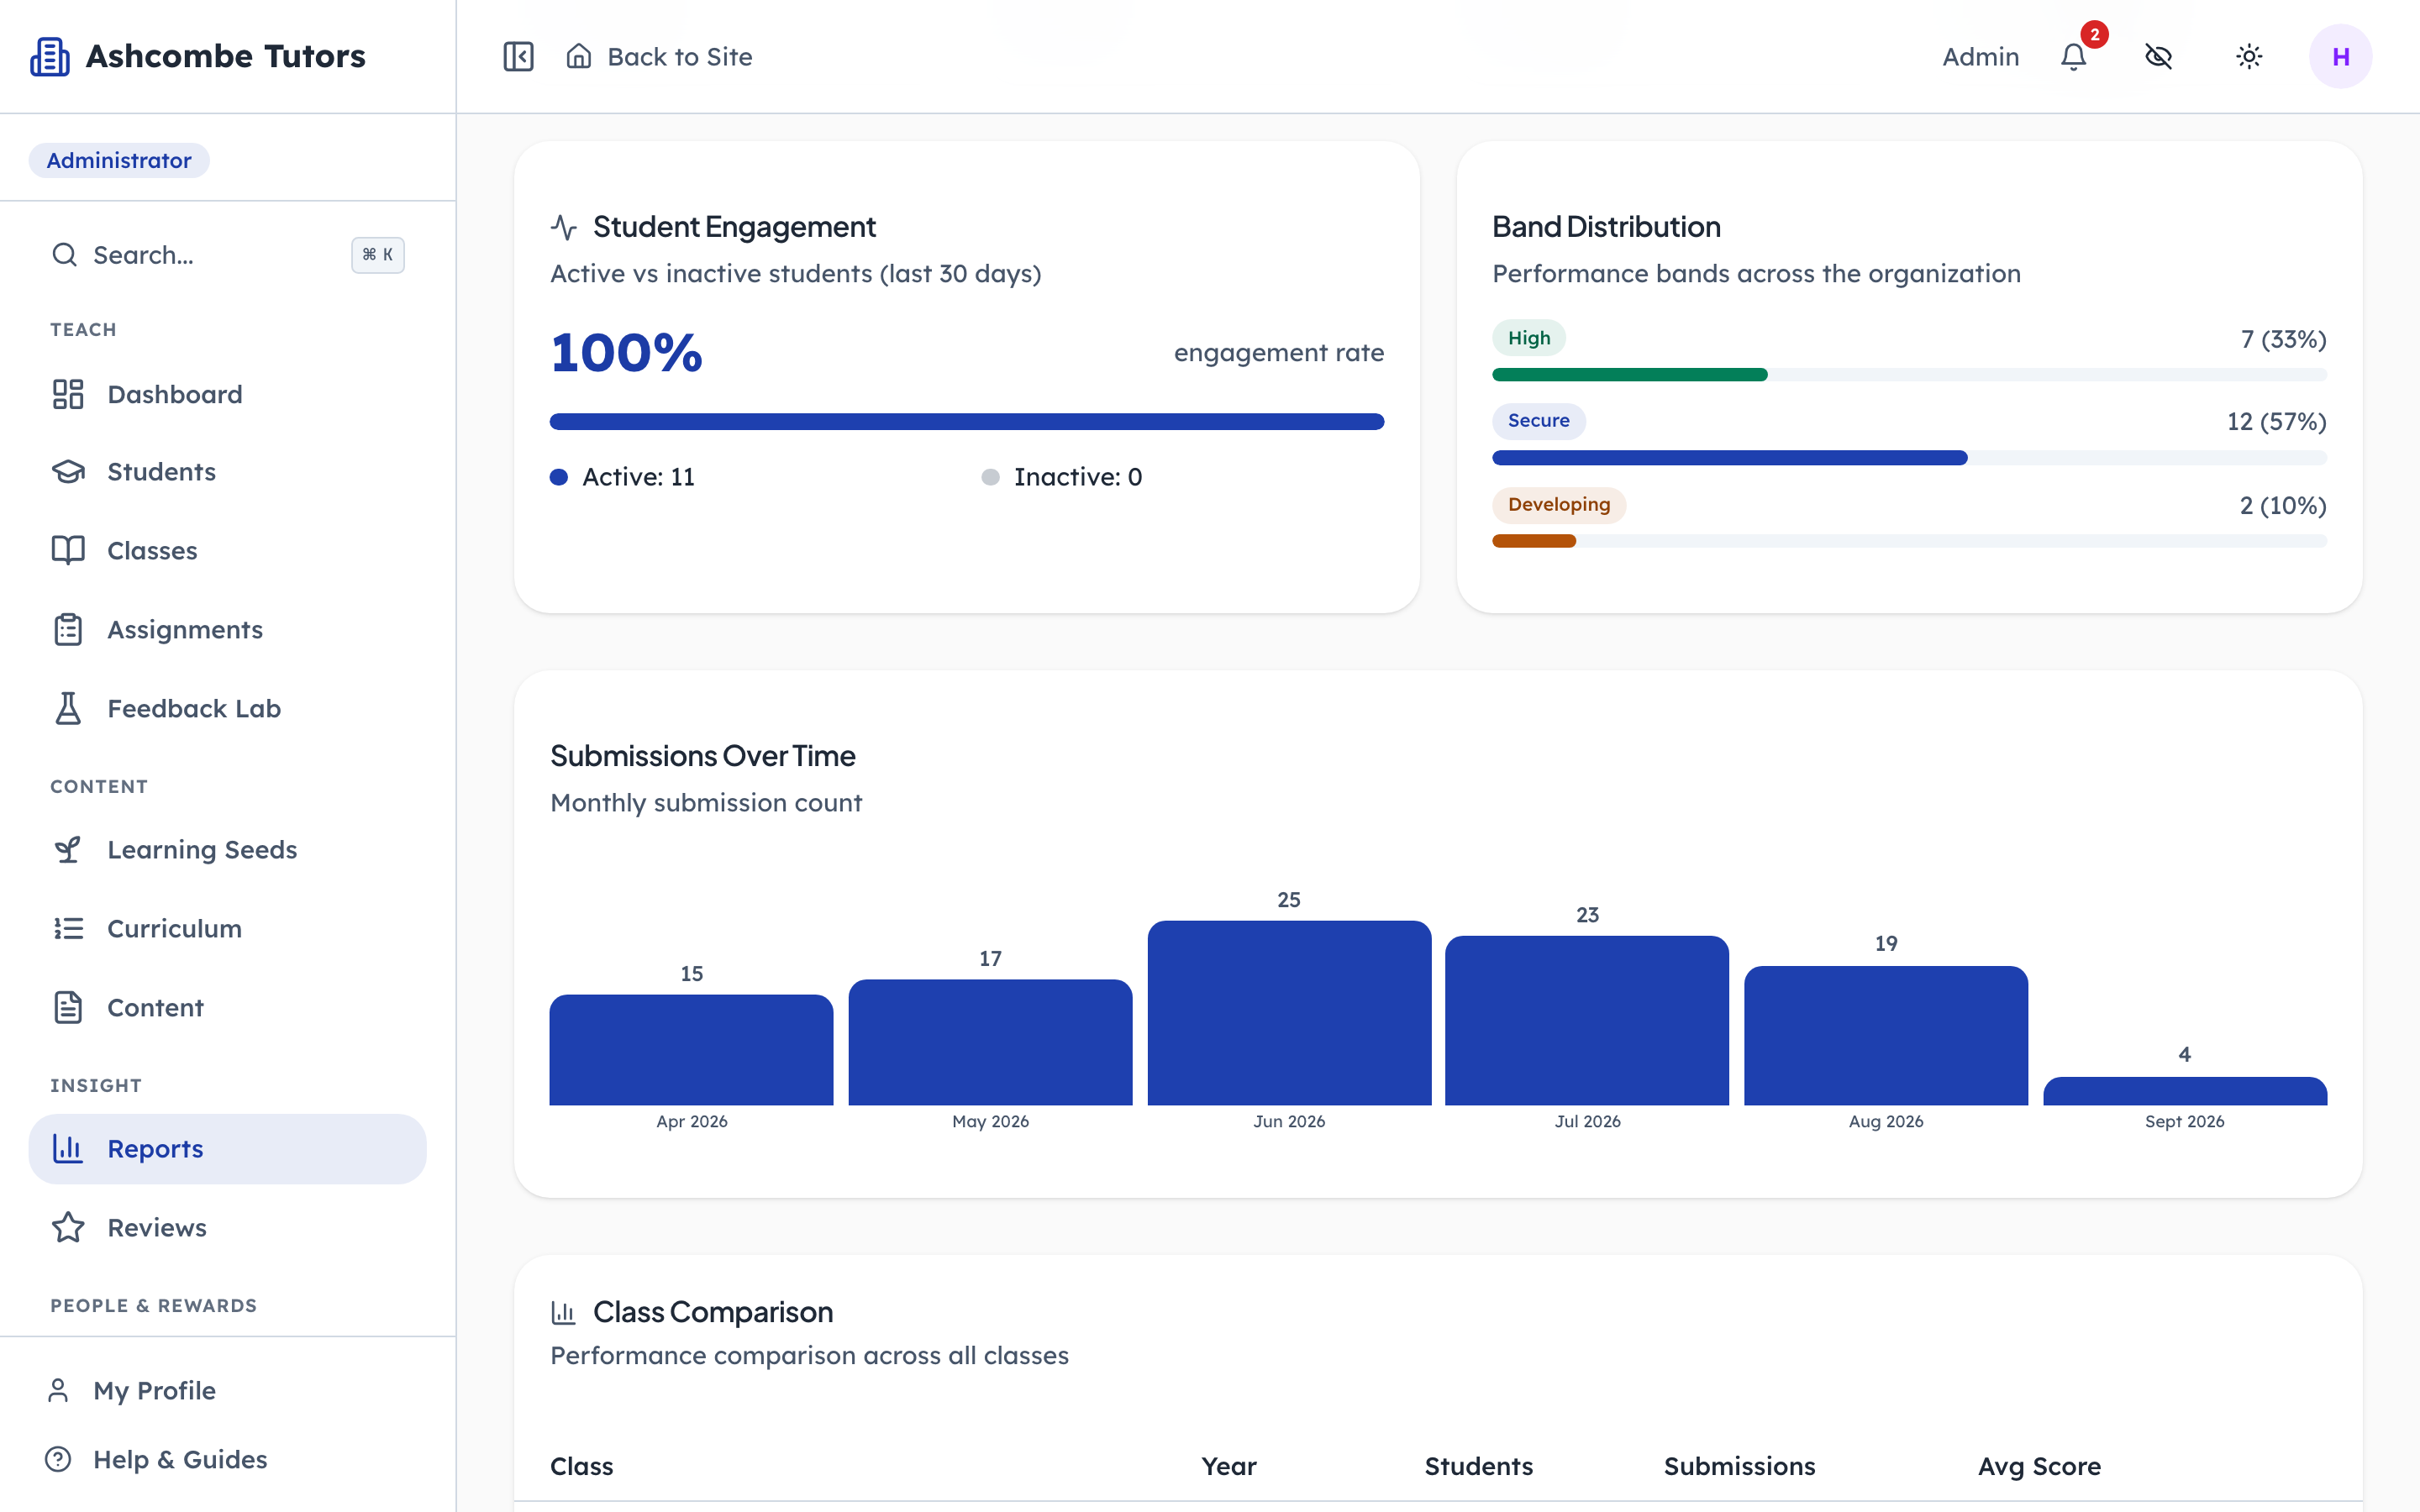Screen dimensions: 2420x1512
Task: Open Learning Seeds
Action: tap(228, 849)
